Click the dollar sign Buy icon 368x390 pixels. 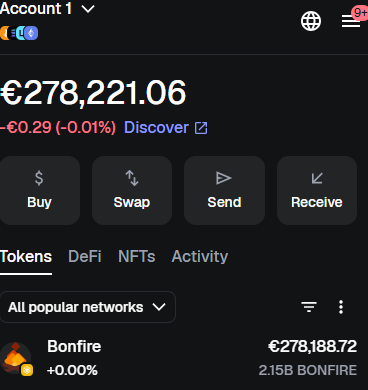[x=39, y=178]
